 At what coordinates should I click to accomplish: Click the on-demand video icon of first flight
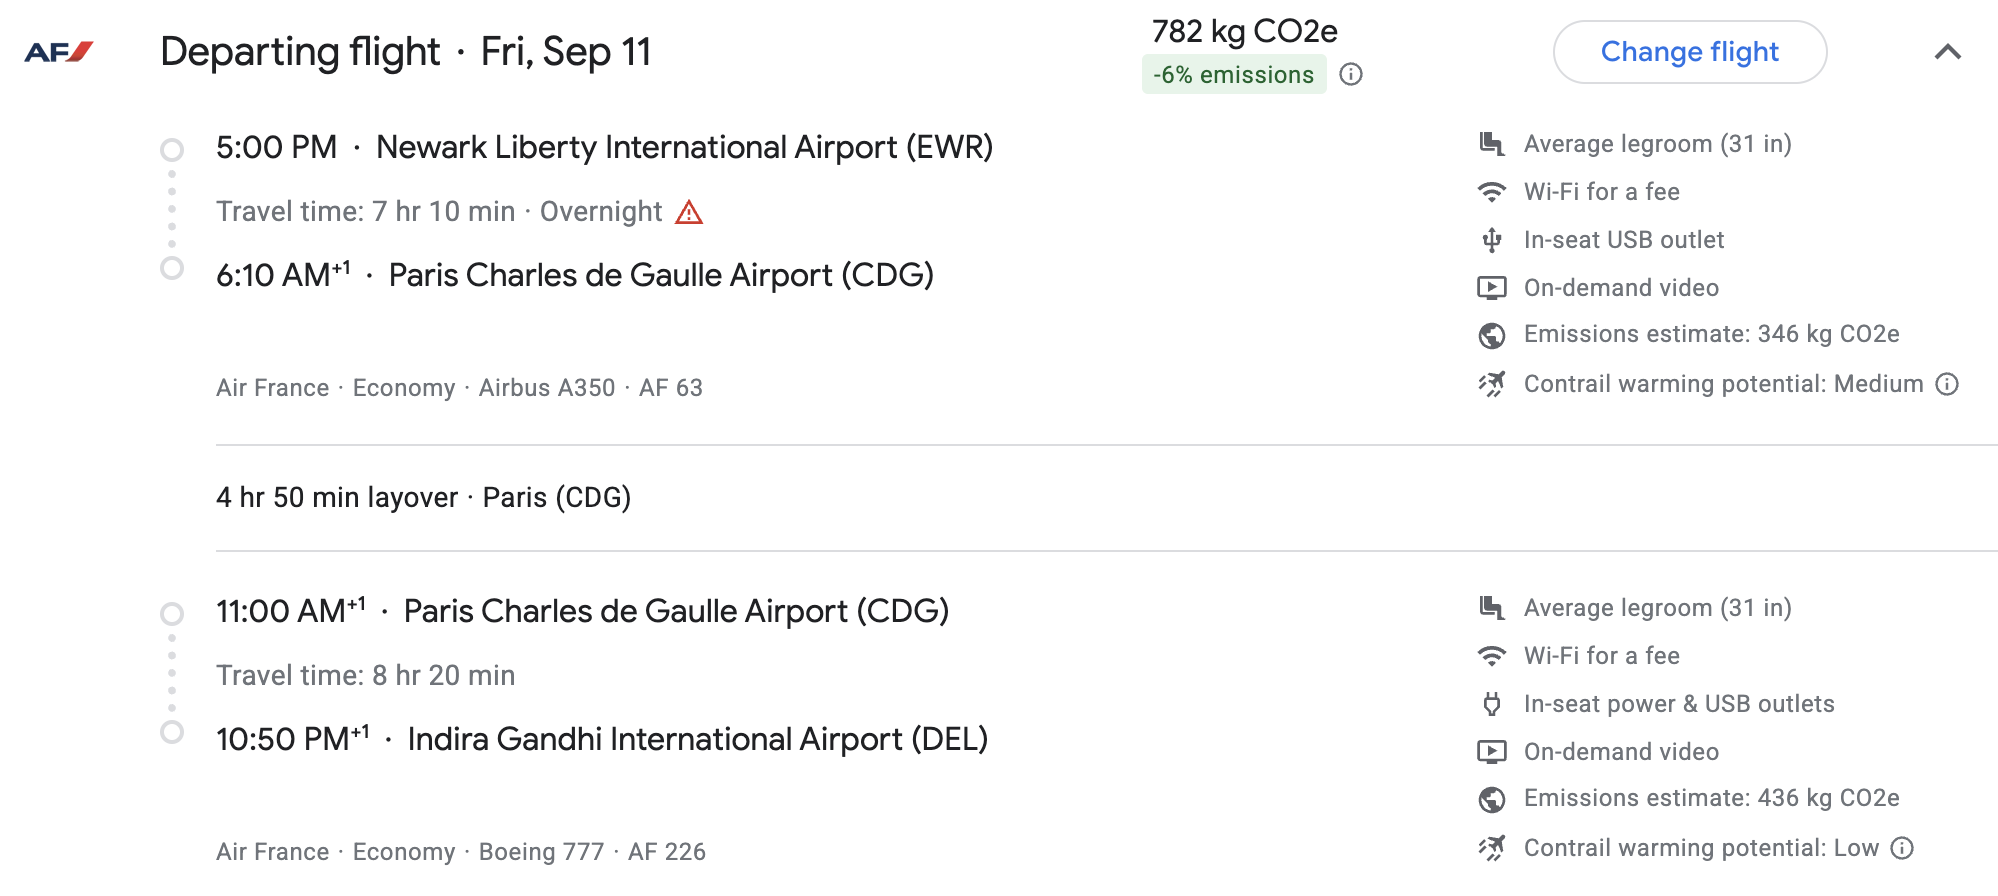1492,288
